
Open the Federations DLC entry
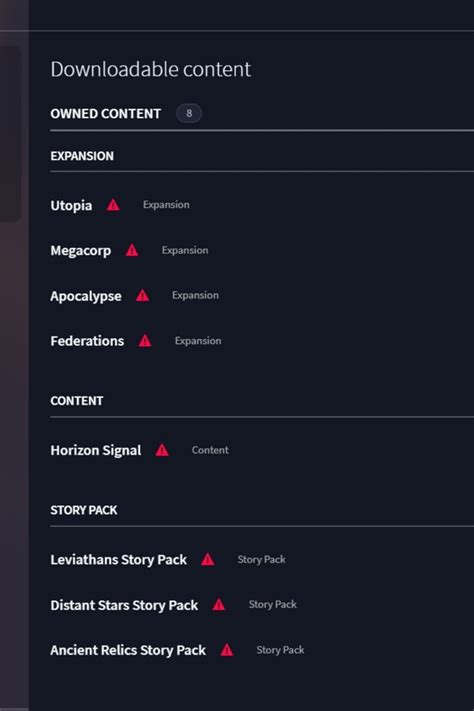point(87,341)
